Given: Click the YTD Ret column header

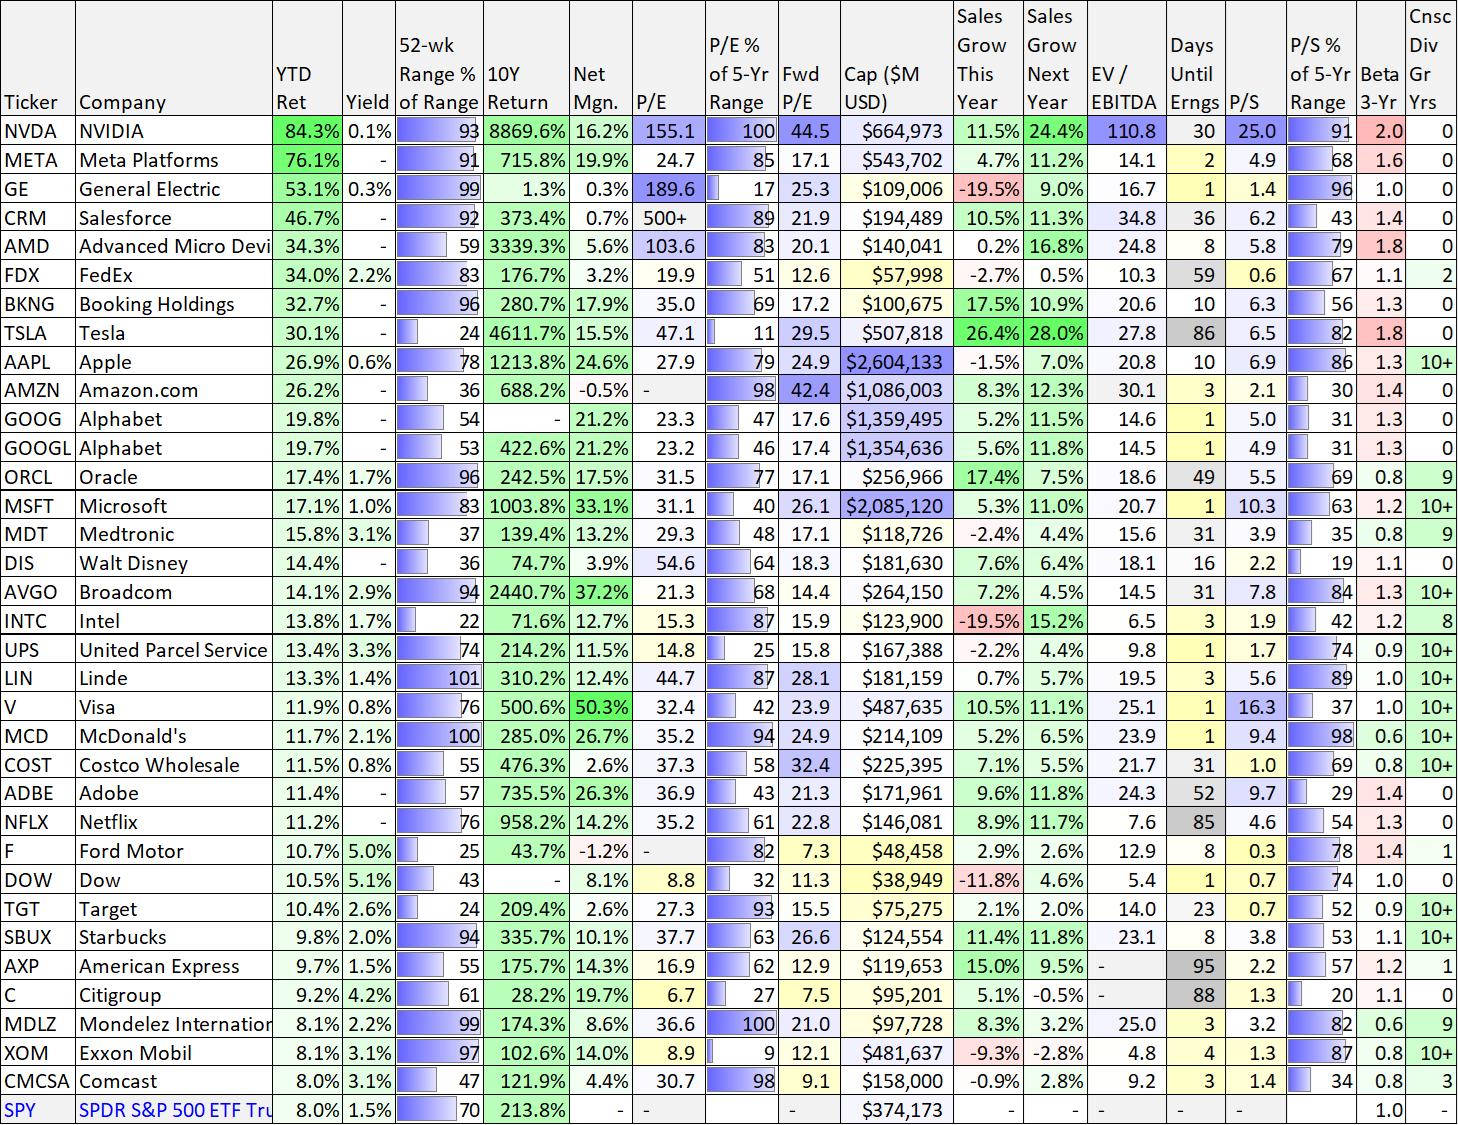Looking at the screenshot, I should pos(308,58).
